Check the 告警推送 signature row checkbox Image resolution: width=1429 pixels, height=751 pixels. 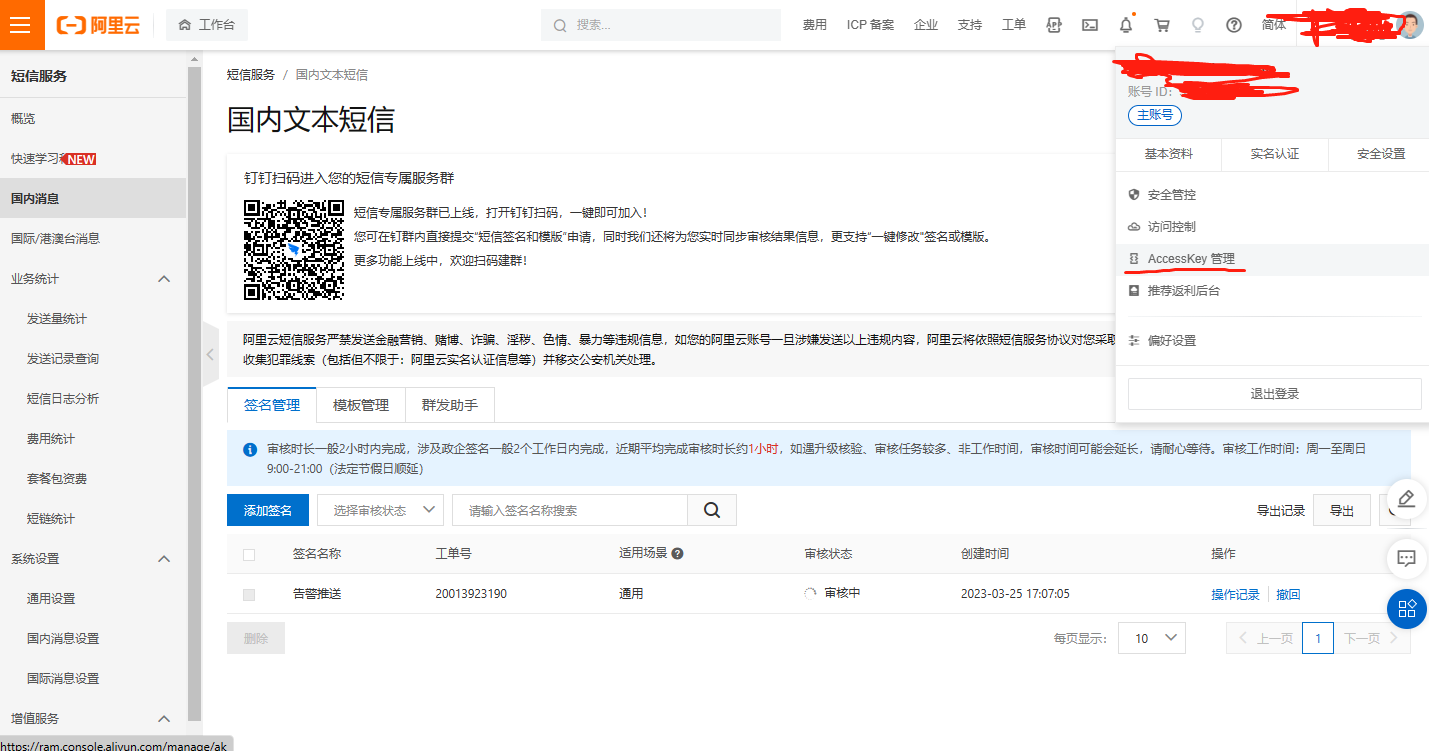pos(249,594)
